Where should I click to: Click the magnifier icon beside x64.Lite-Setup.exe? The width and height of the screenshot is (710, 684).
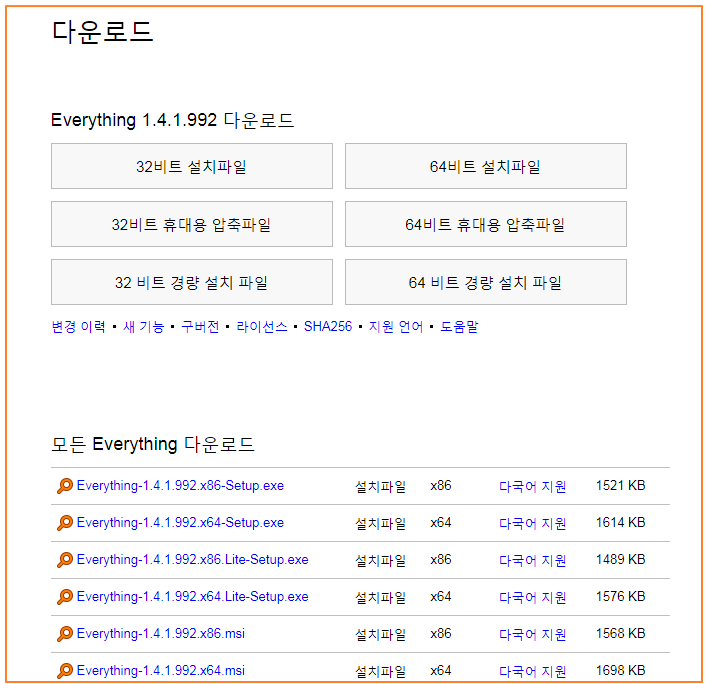[65, 597]
